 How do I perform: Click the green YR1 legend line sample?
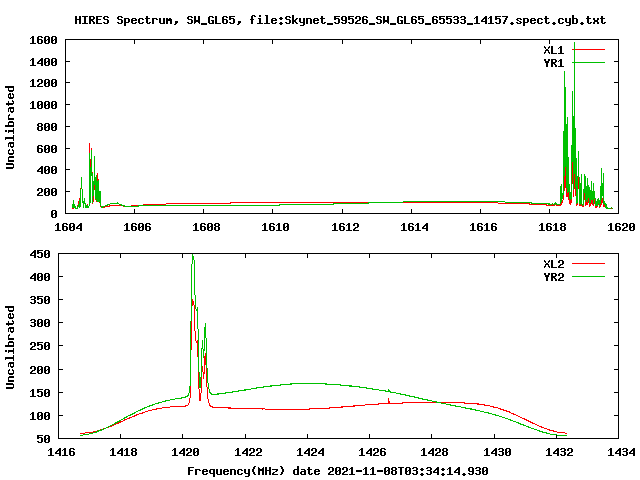point(589,62)
